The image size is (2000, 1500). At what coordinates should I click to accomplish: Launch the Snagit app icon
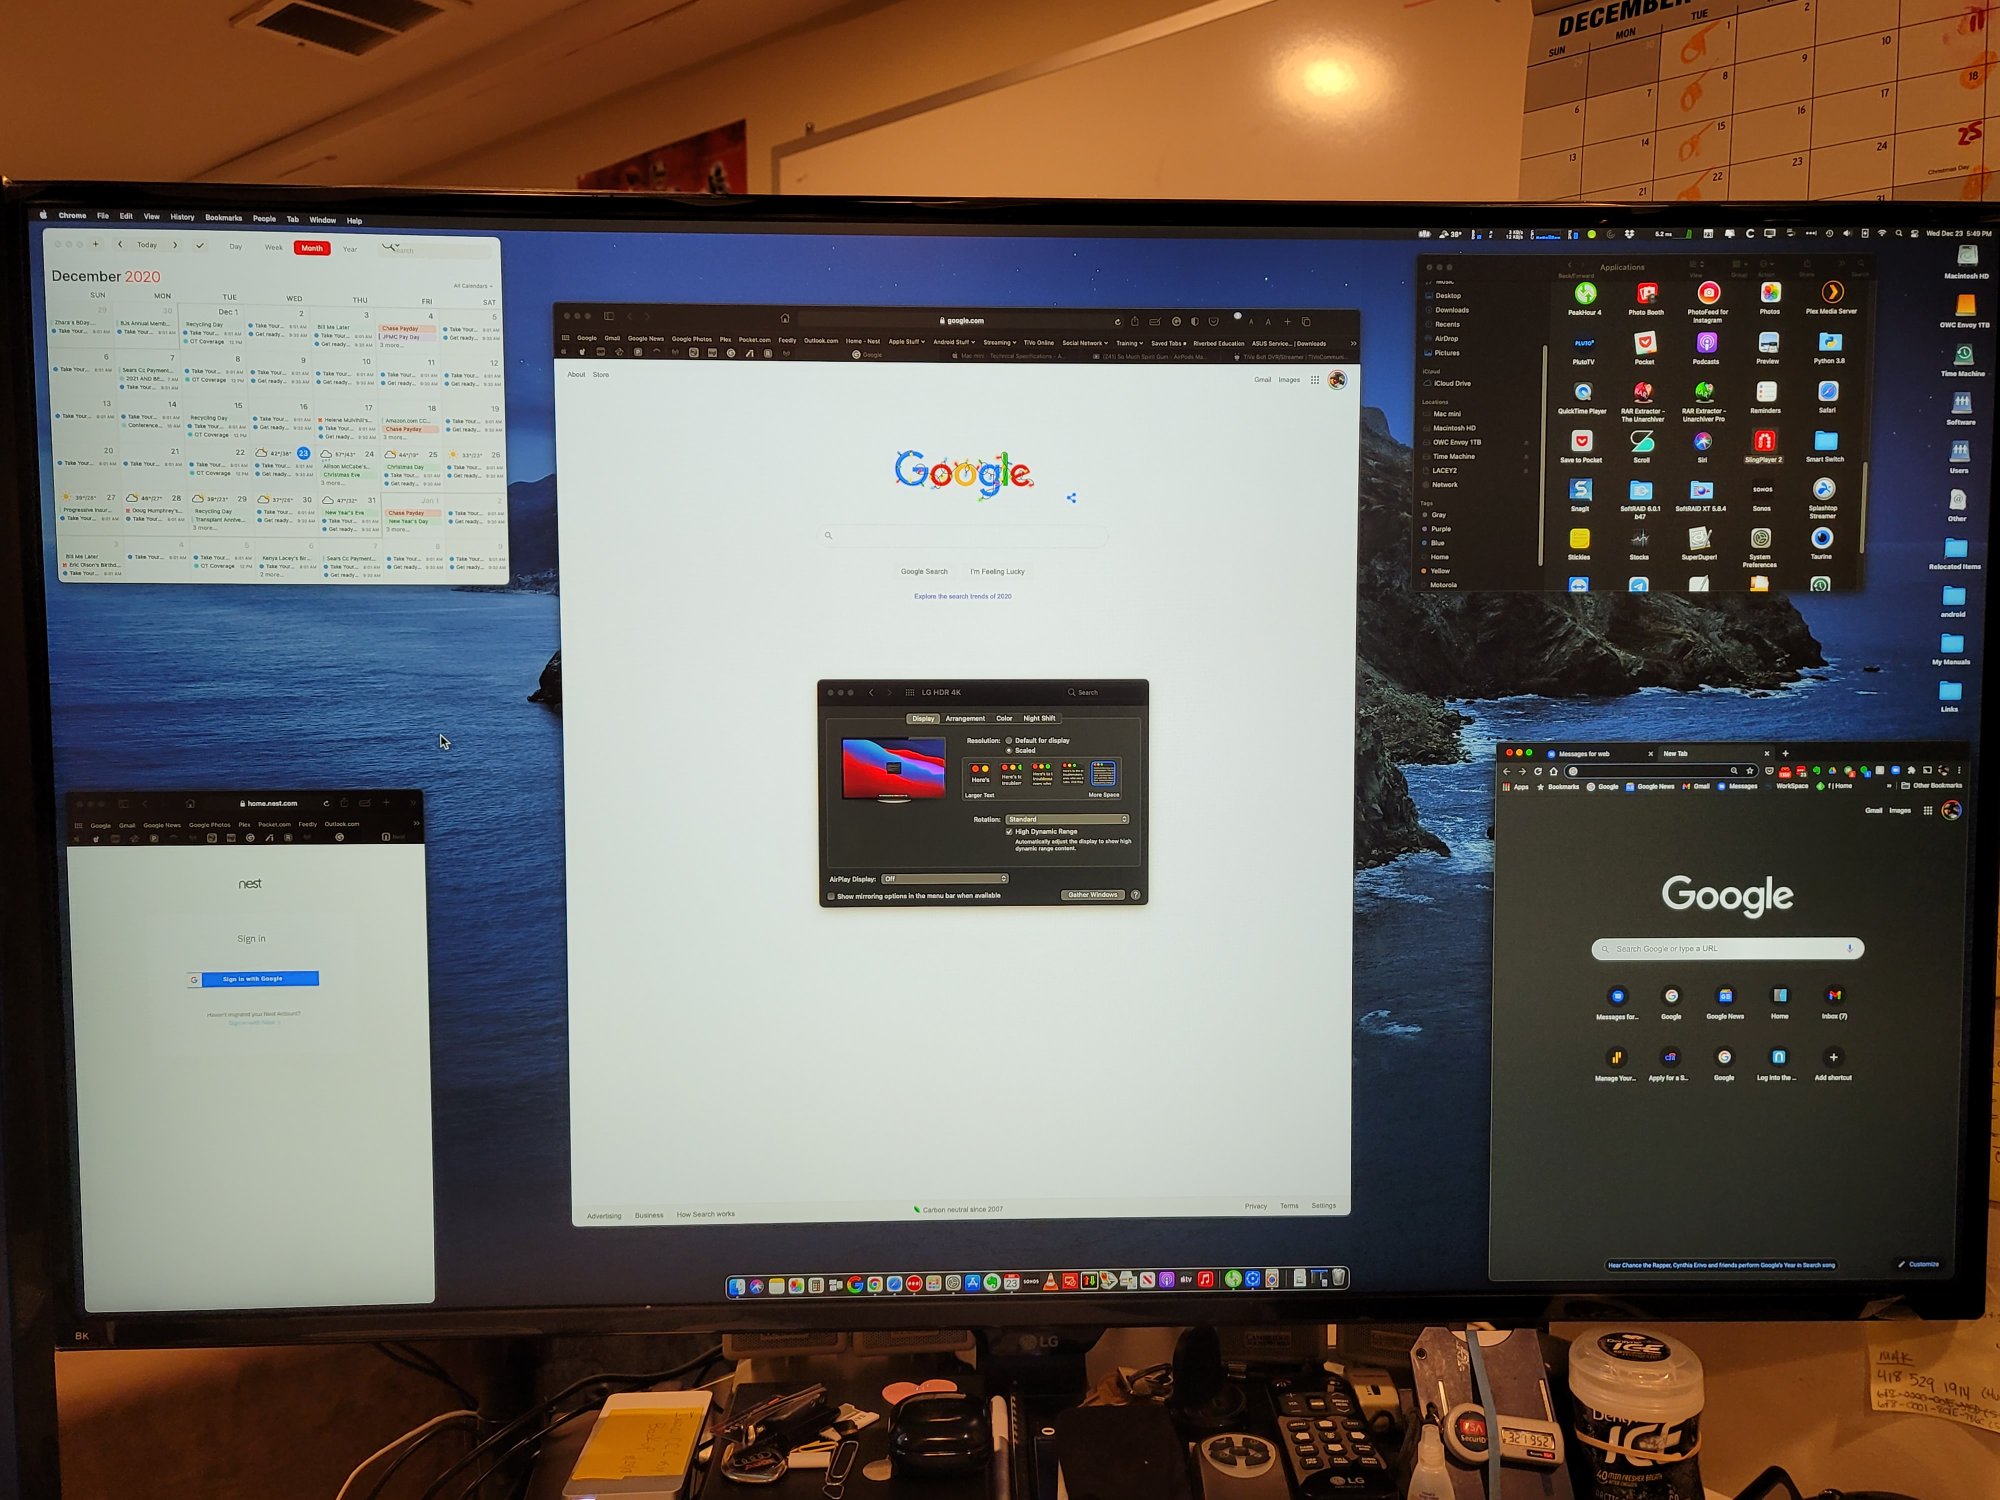tap(1580, 490)
